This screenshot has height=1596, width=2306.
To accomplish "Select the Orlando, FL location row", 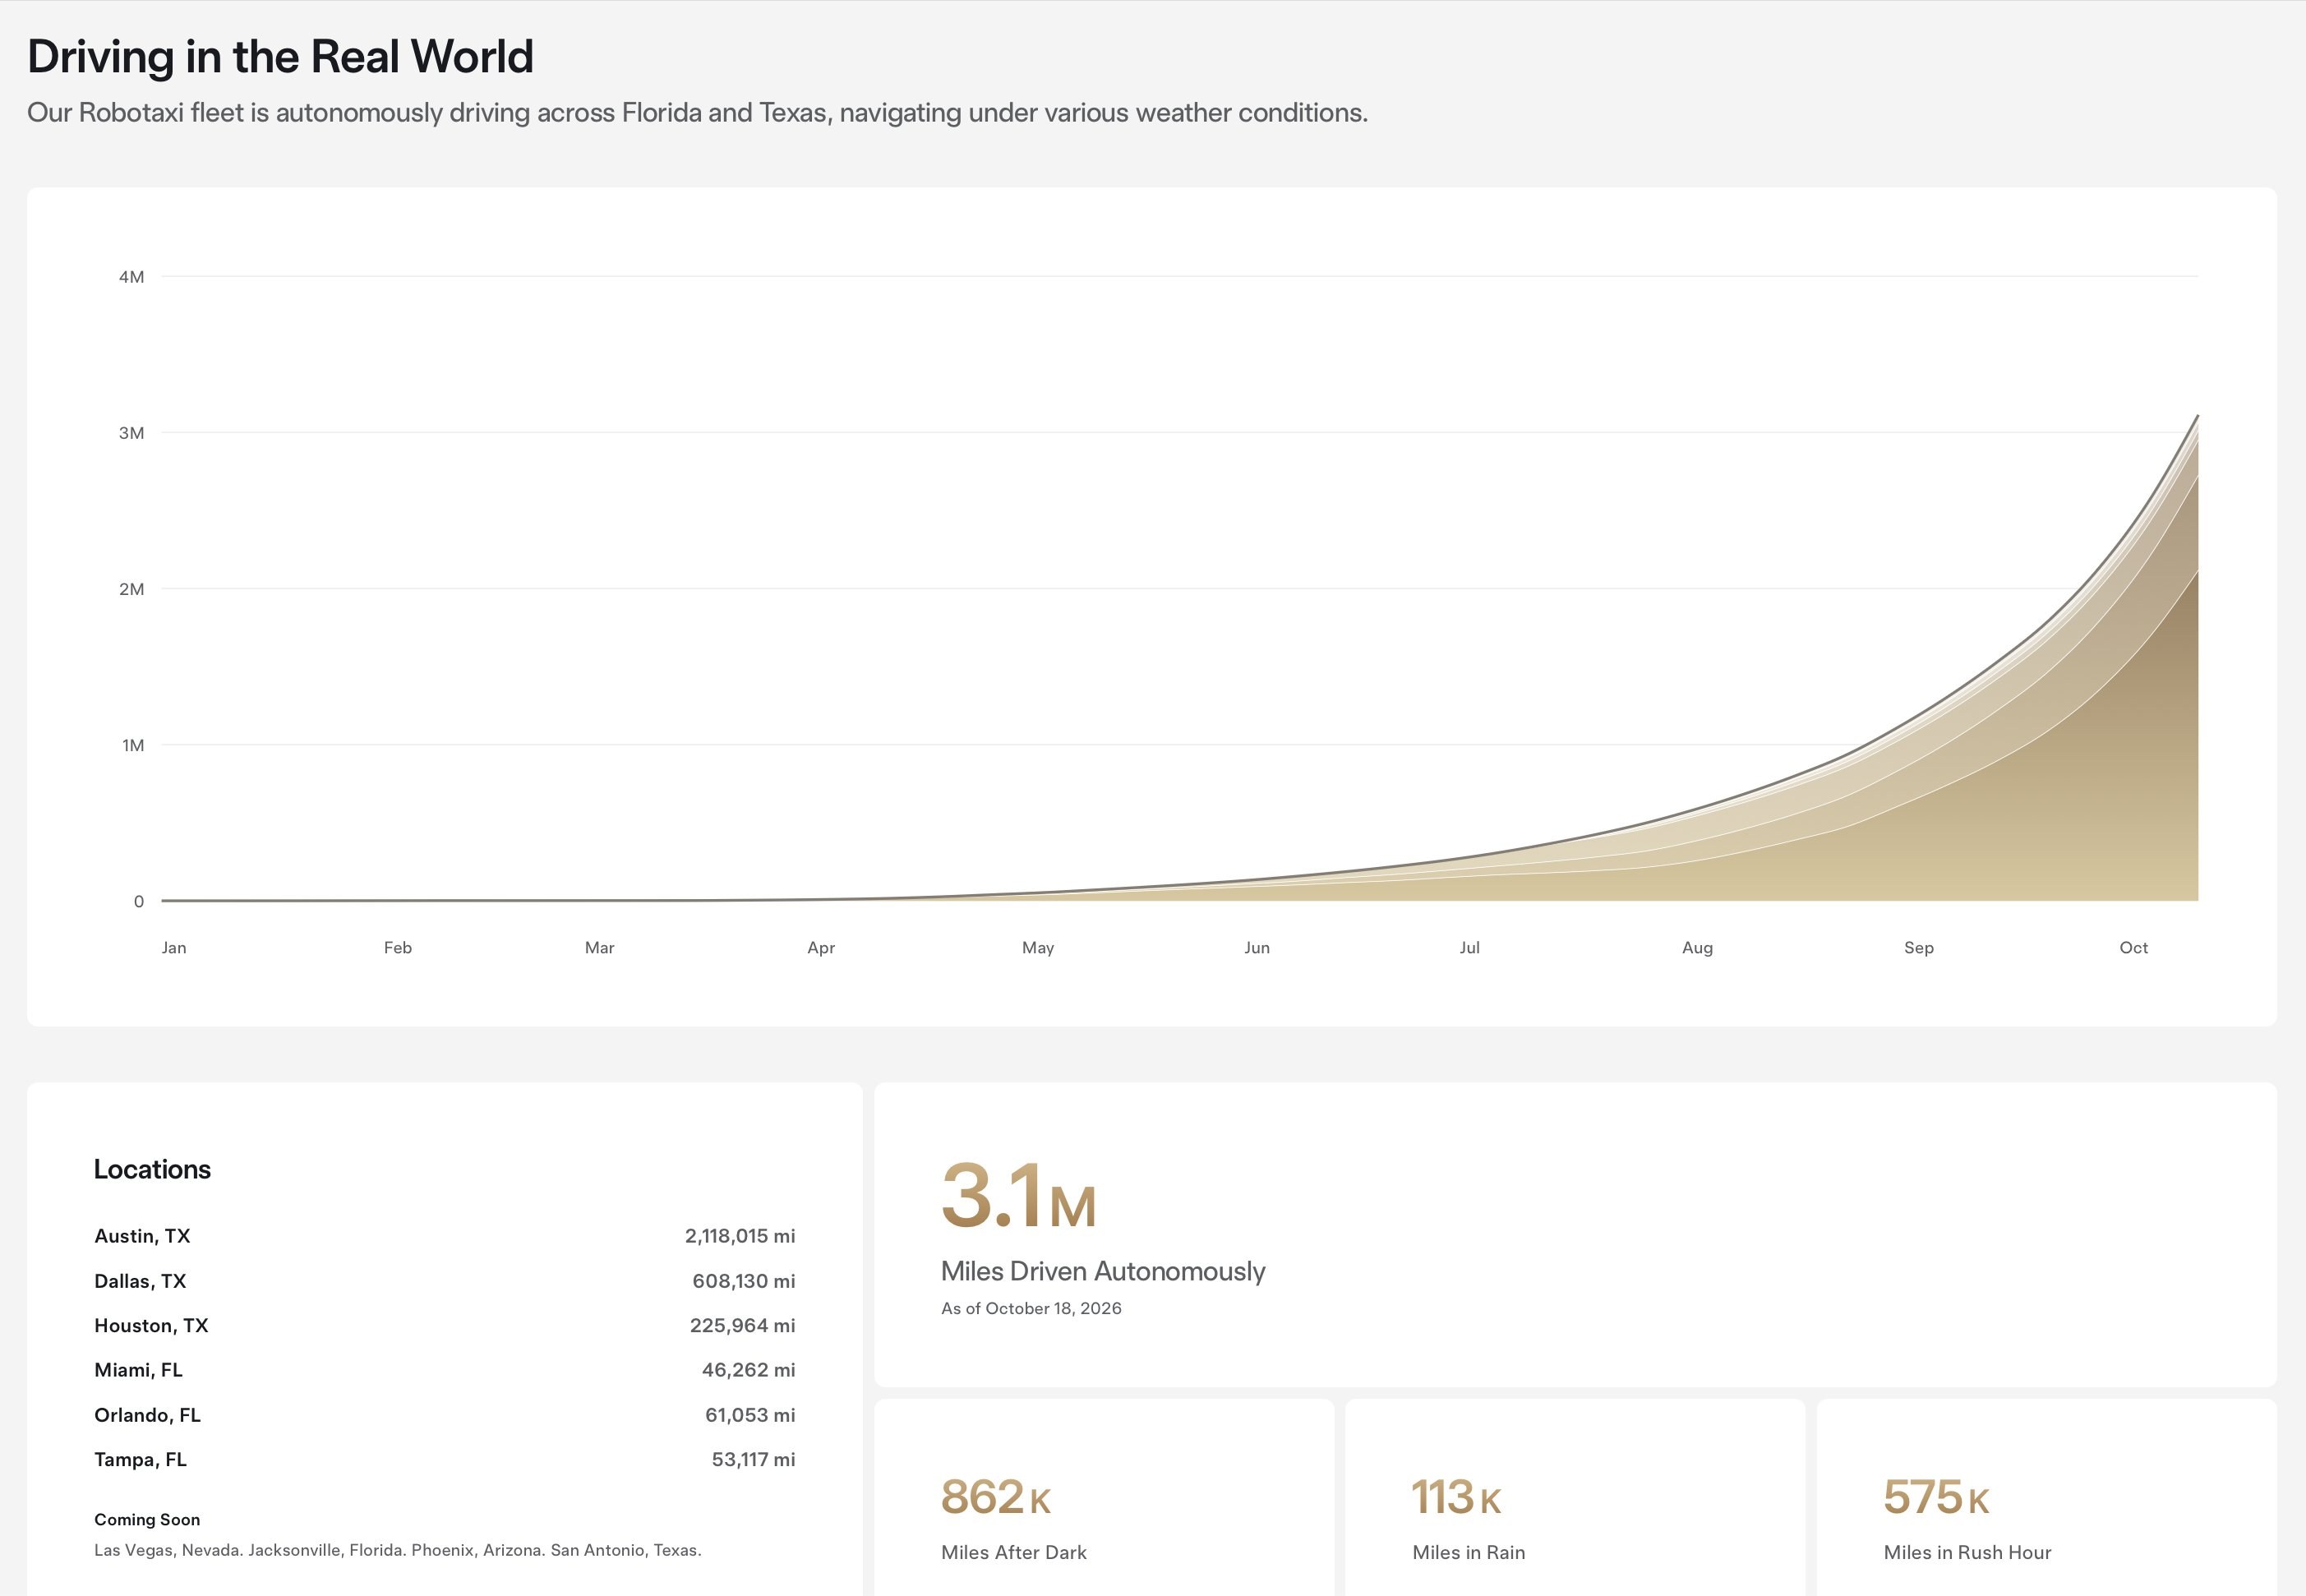I will pos(445,1415).
